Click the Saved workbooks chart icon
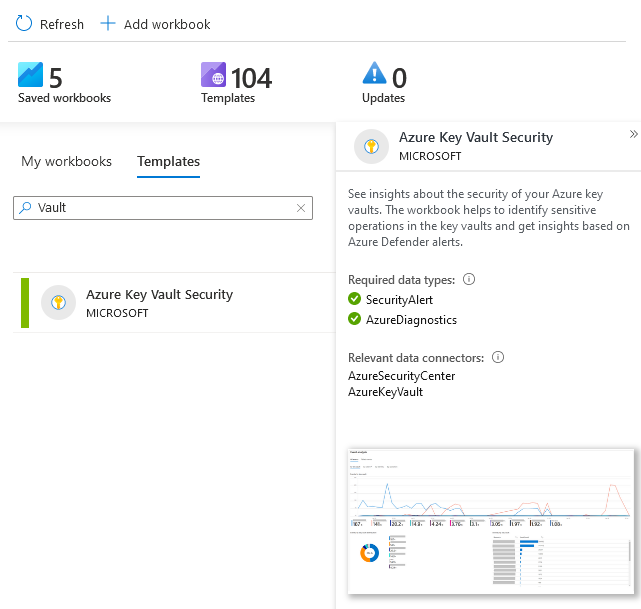Image resolution: width=641 pixels, height=609 pixels. (31, 75)
